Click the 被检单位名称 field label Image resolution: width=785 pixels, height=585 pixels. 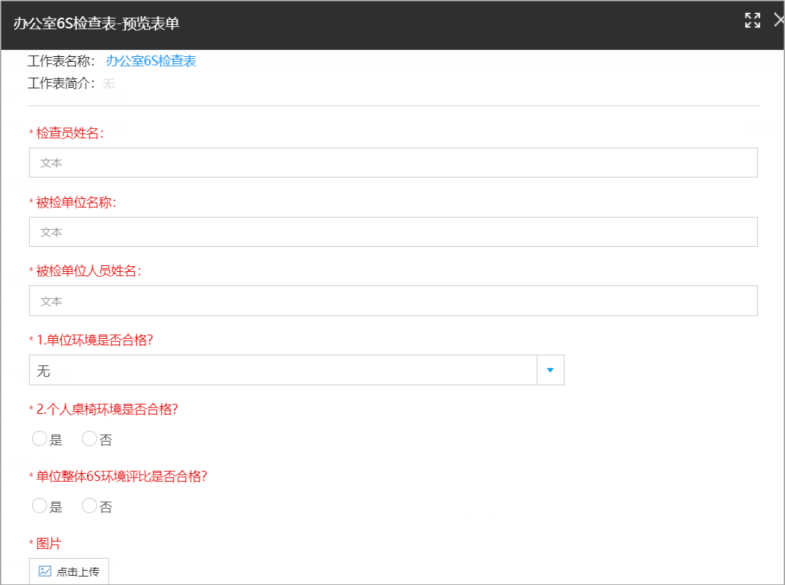pyautogui.click(x=76, y=202)
